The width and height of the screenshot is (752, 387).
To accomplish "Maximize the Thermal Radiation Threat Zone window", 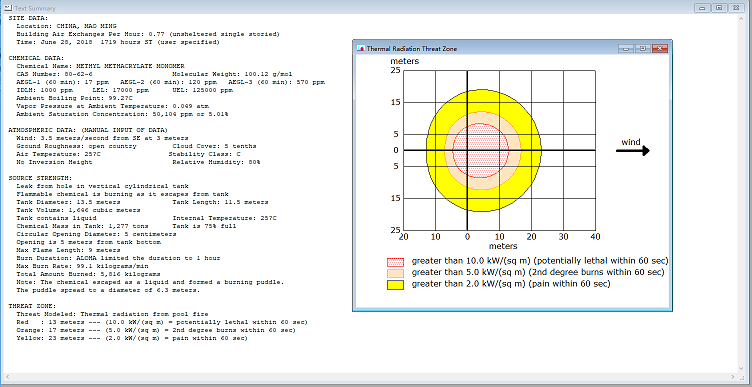I will pos(643,48).
